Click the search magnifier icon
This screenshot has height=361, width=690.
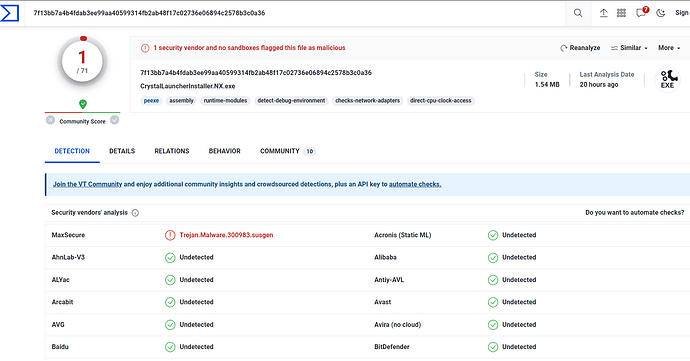click(x=578, y=13)
